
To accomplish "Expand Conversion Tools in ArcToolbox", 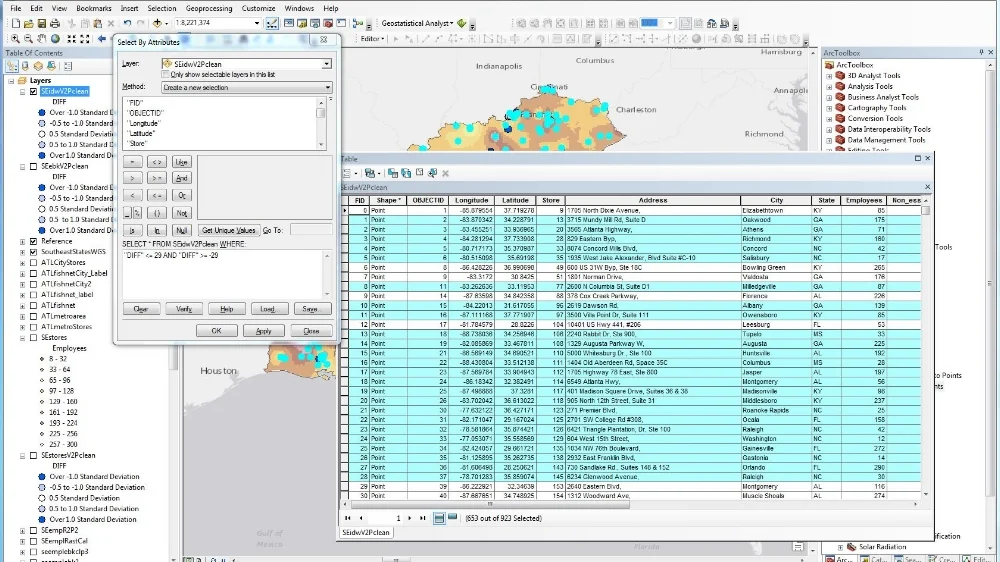I will pos(830,118).
